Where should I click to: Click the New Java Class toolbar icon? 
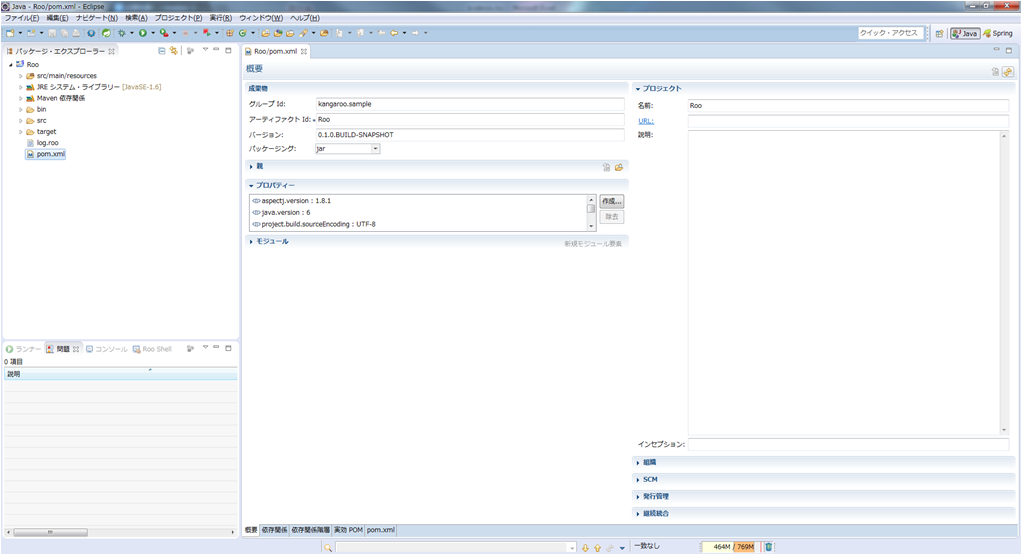pyautogui.click(x=242, y=33)
